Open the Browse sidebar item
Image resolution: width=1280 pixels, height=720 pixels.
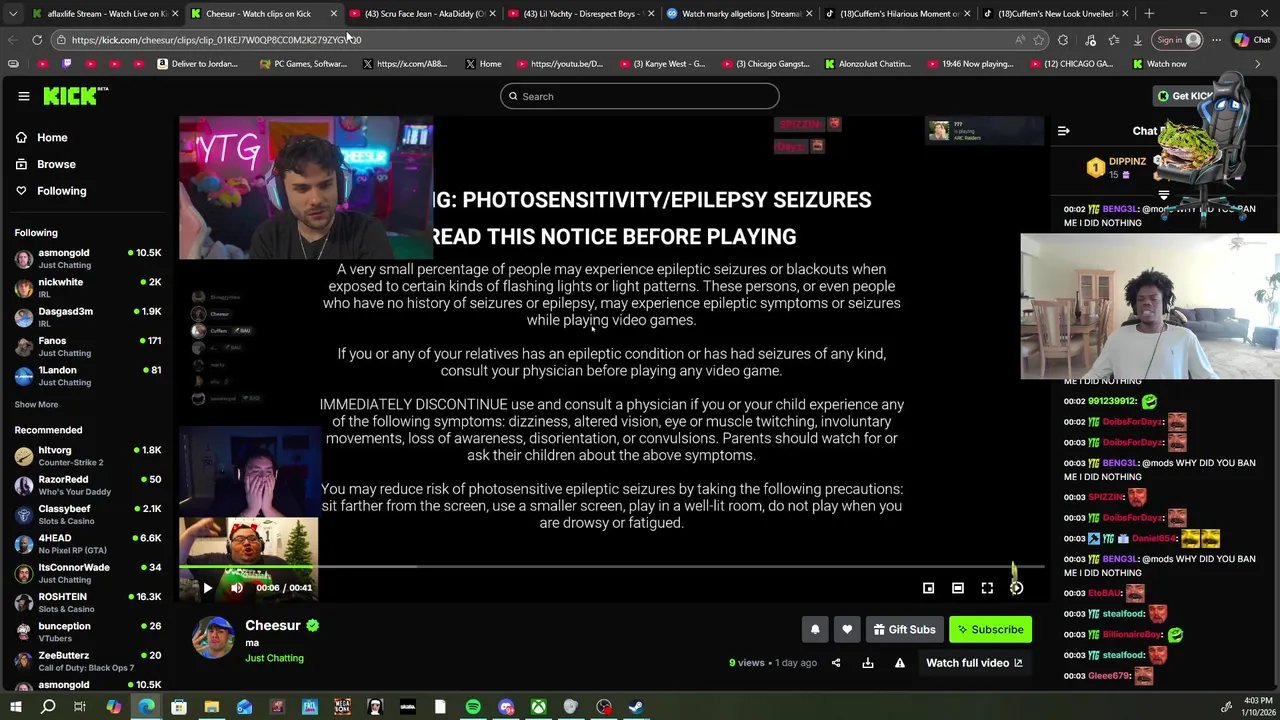click(x=56, y=164)
